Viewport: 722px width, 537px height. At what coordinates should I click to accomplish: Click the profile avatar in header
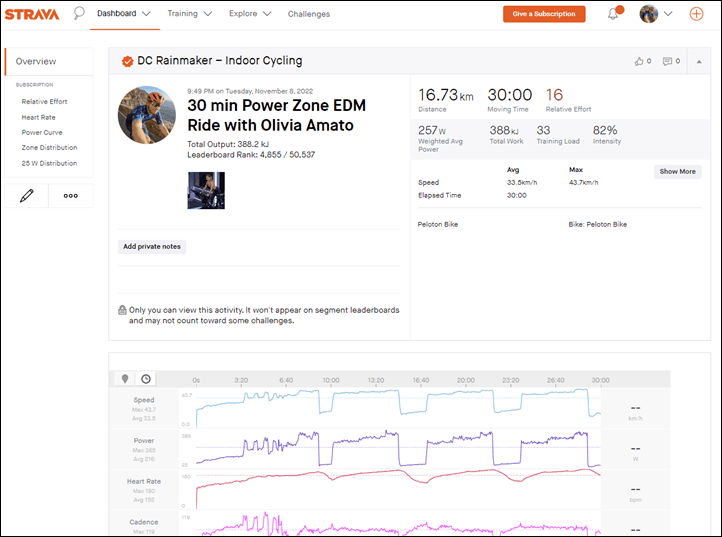point(649,14)
